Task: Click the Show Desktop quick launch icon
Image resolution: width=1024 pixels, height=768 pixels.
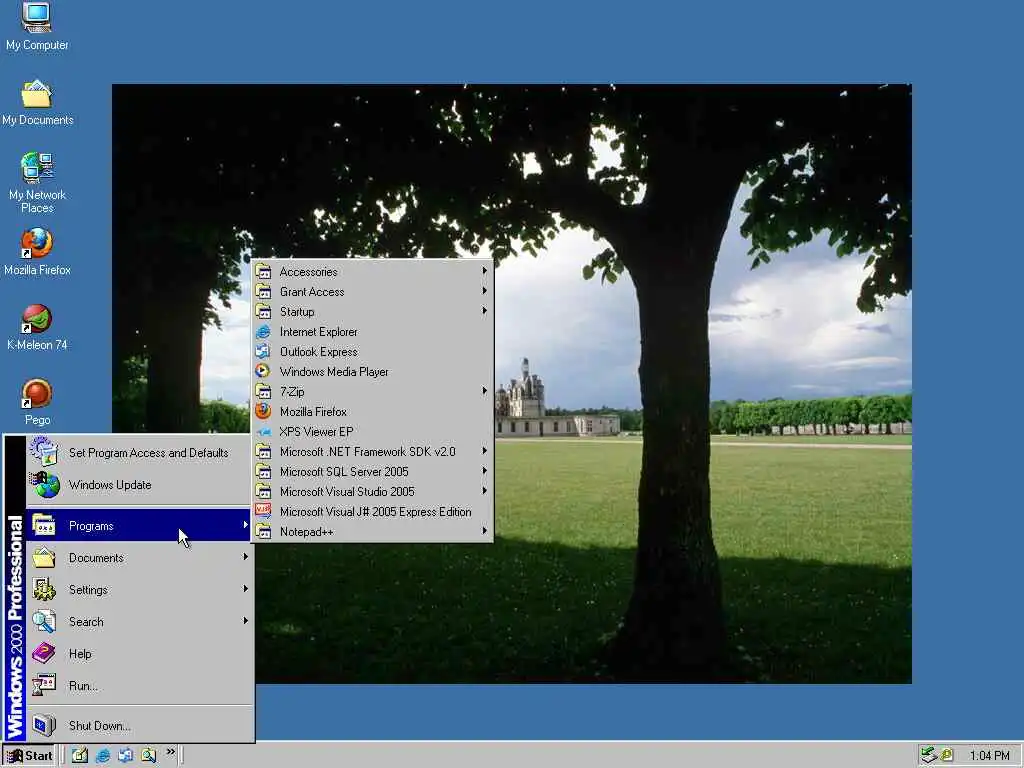Action: 80,756
